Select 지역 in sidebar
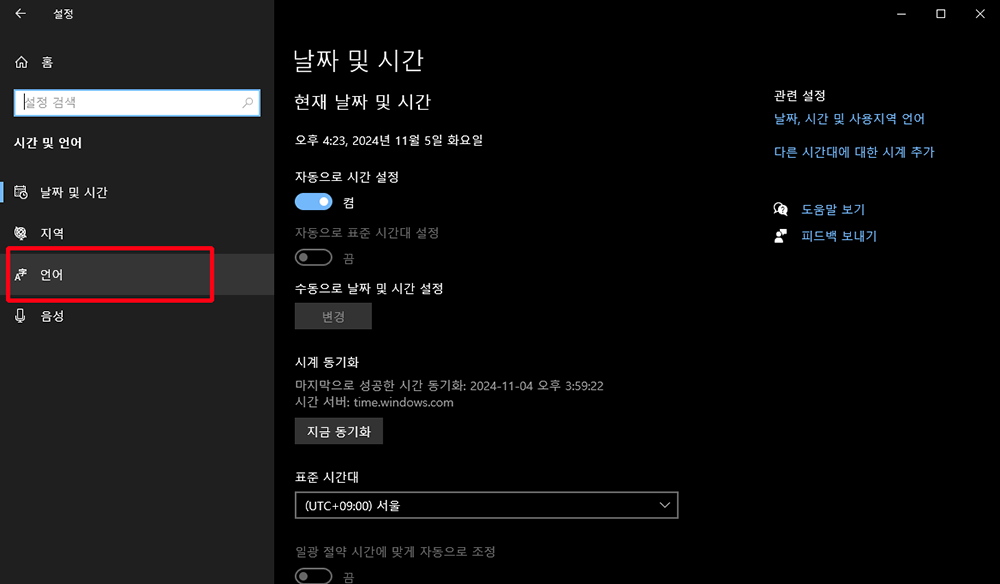1000x584 pixels. point(137,233)
